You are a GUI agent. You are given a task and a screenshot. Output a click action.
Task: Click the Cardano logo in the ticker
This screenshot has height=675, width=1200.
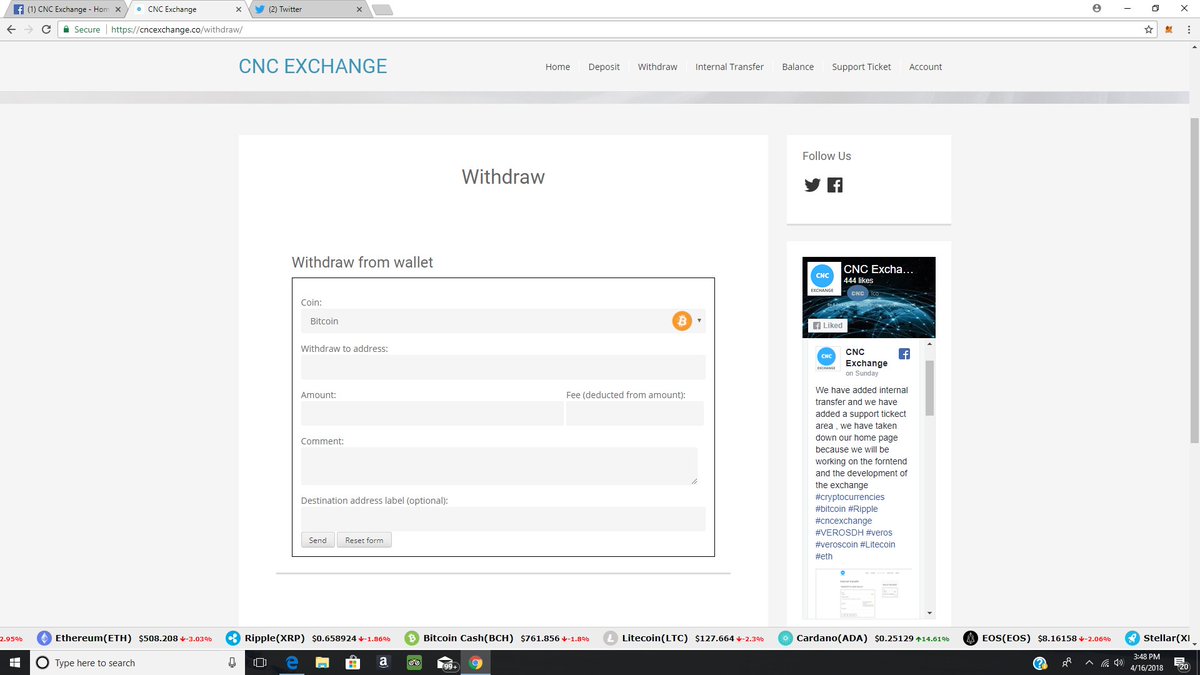point(786,638)
